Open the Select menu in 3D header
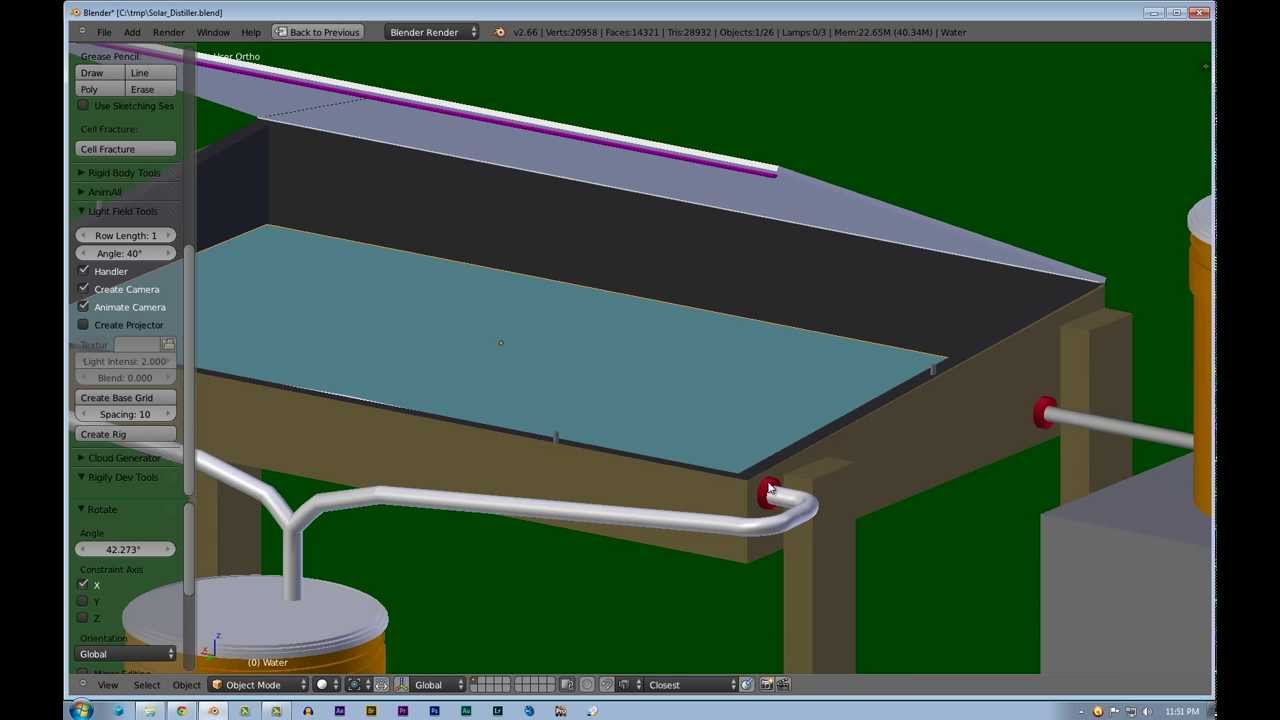This screenshot has height=720, width=1280. pyautogui.click(x=147, y=685)
